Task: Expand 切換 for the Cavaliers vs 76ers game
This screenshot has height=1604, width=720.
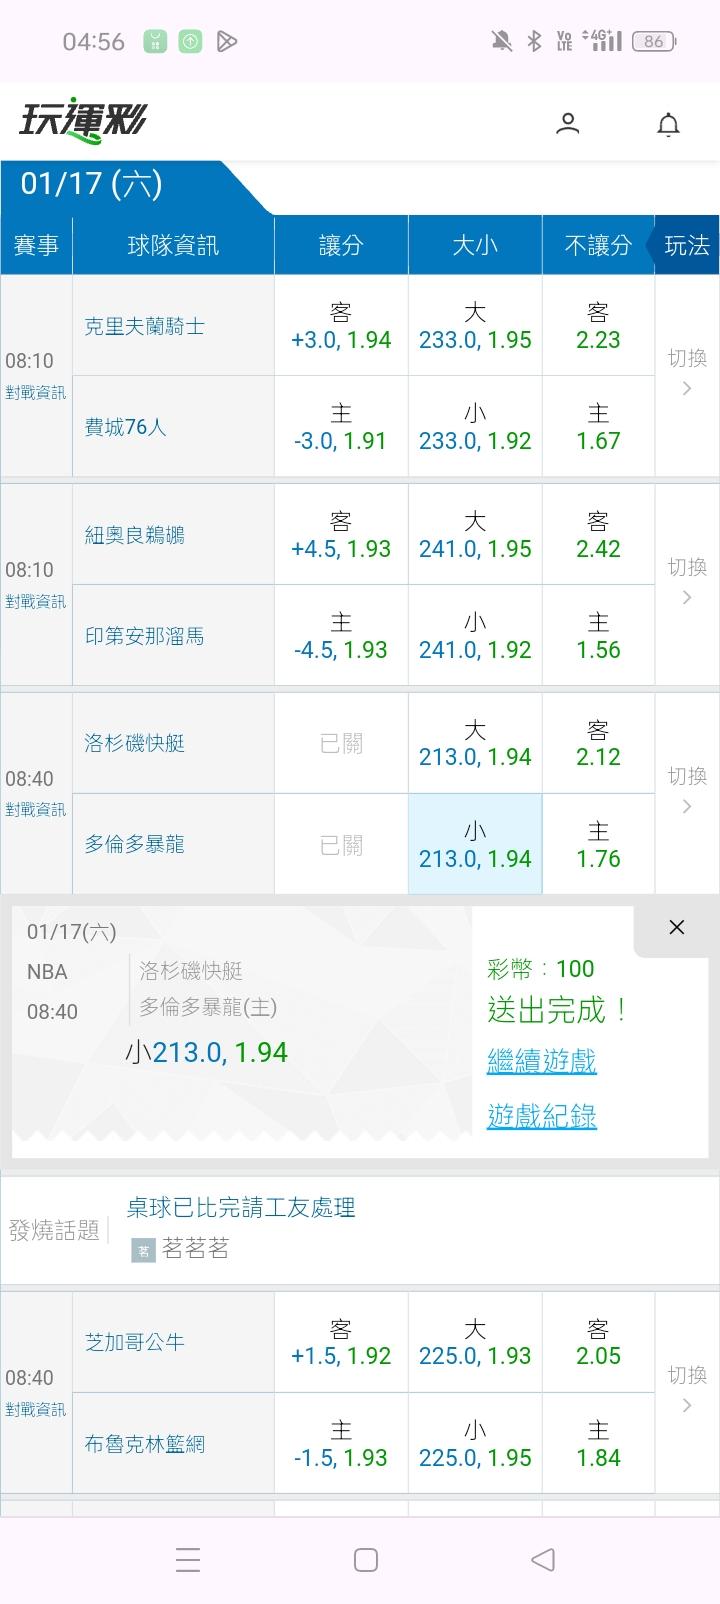Action: (x=687, y=372)
